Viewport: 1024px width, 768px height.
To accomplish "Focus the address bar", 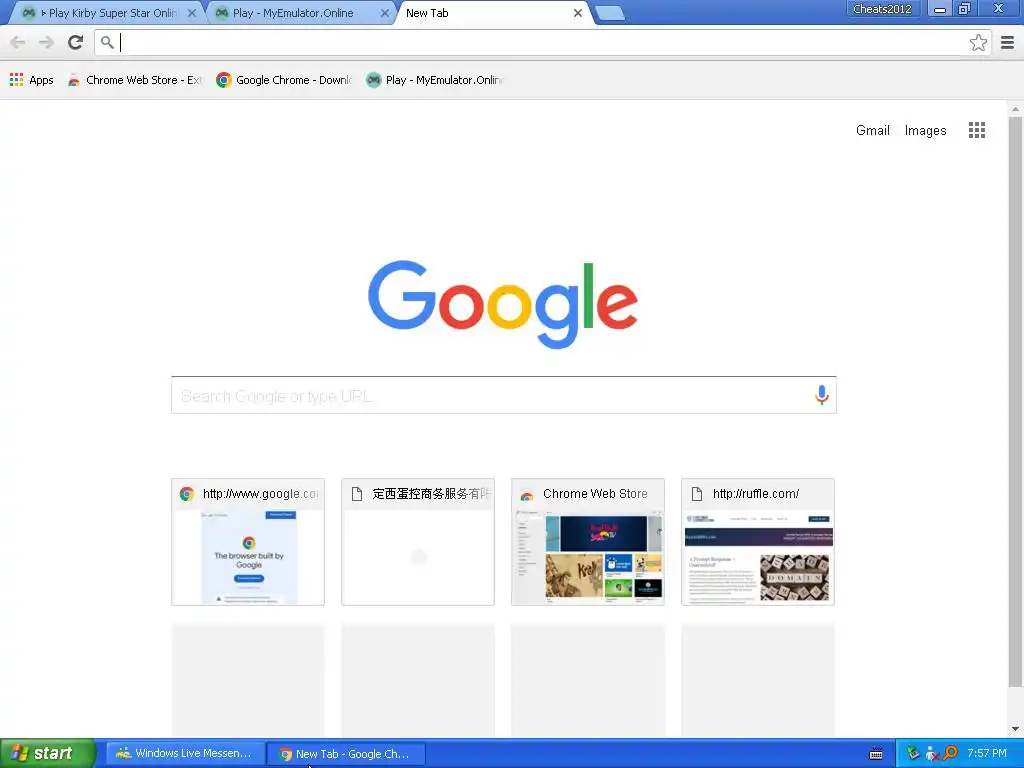I will point(542,42).
